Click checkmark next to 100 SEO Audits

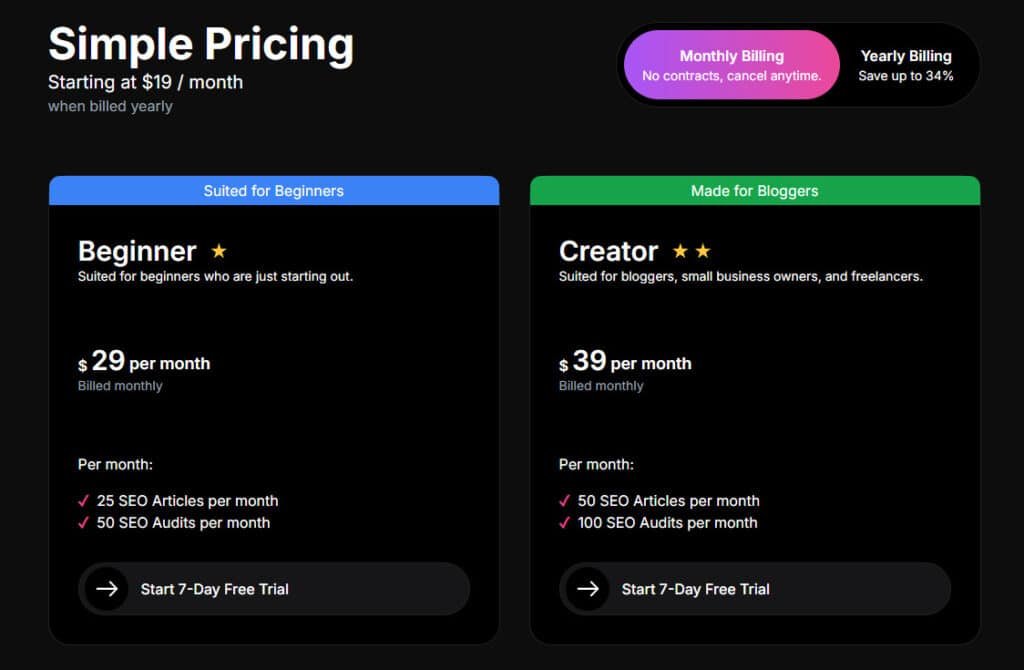[x=565, y=523]
